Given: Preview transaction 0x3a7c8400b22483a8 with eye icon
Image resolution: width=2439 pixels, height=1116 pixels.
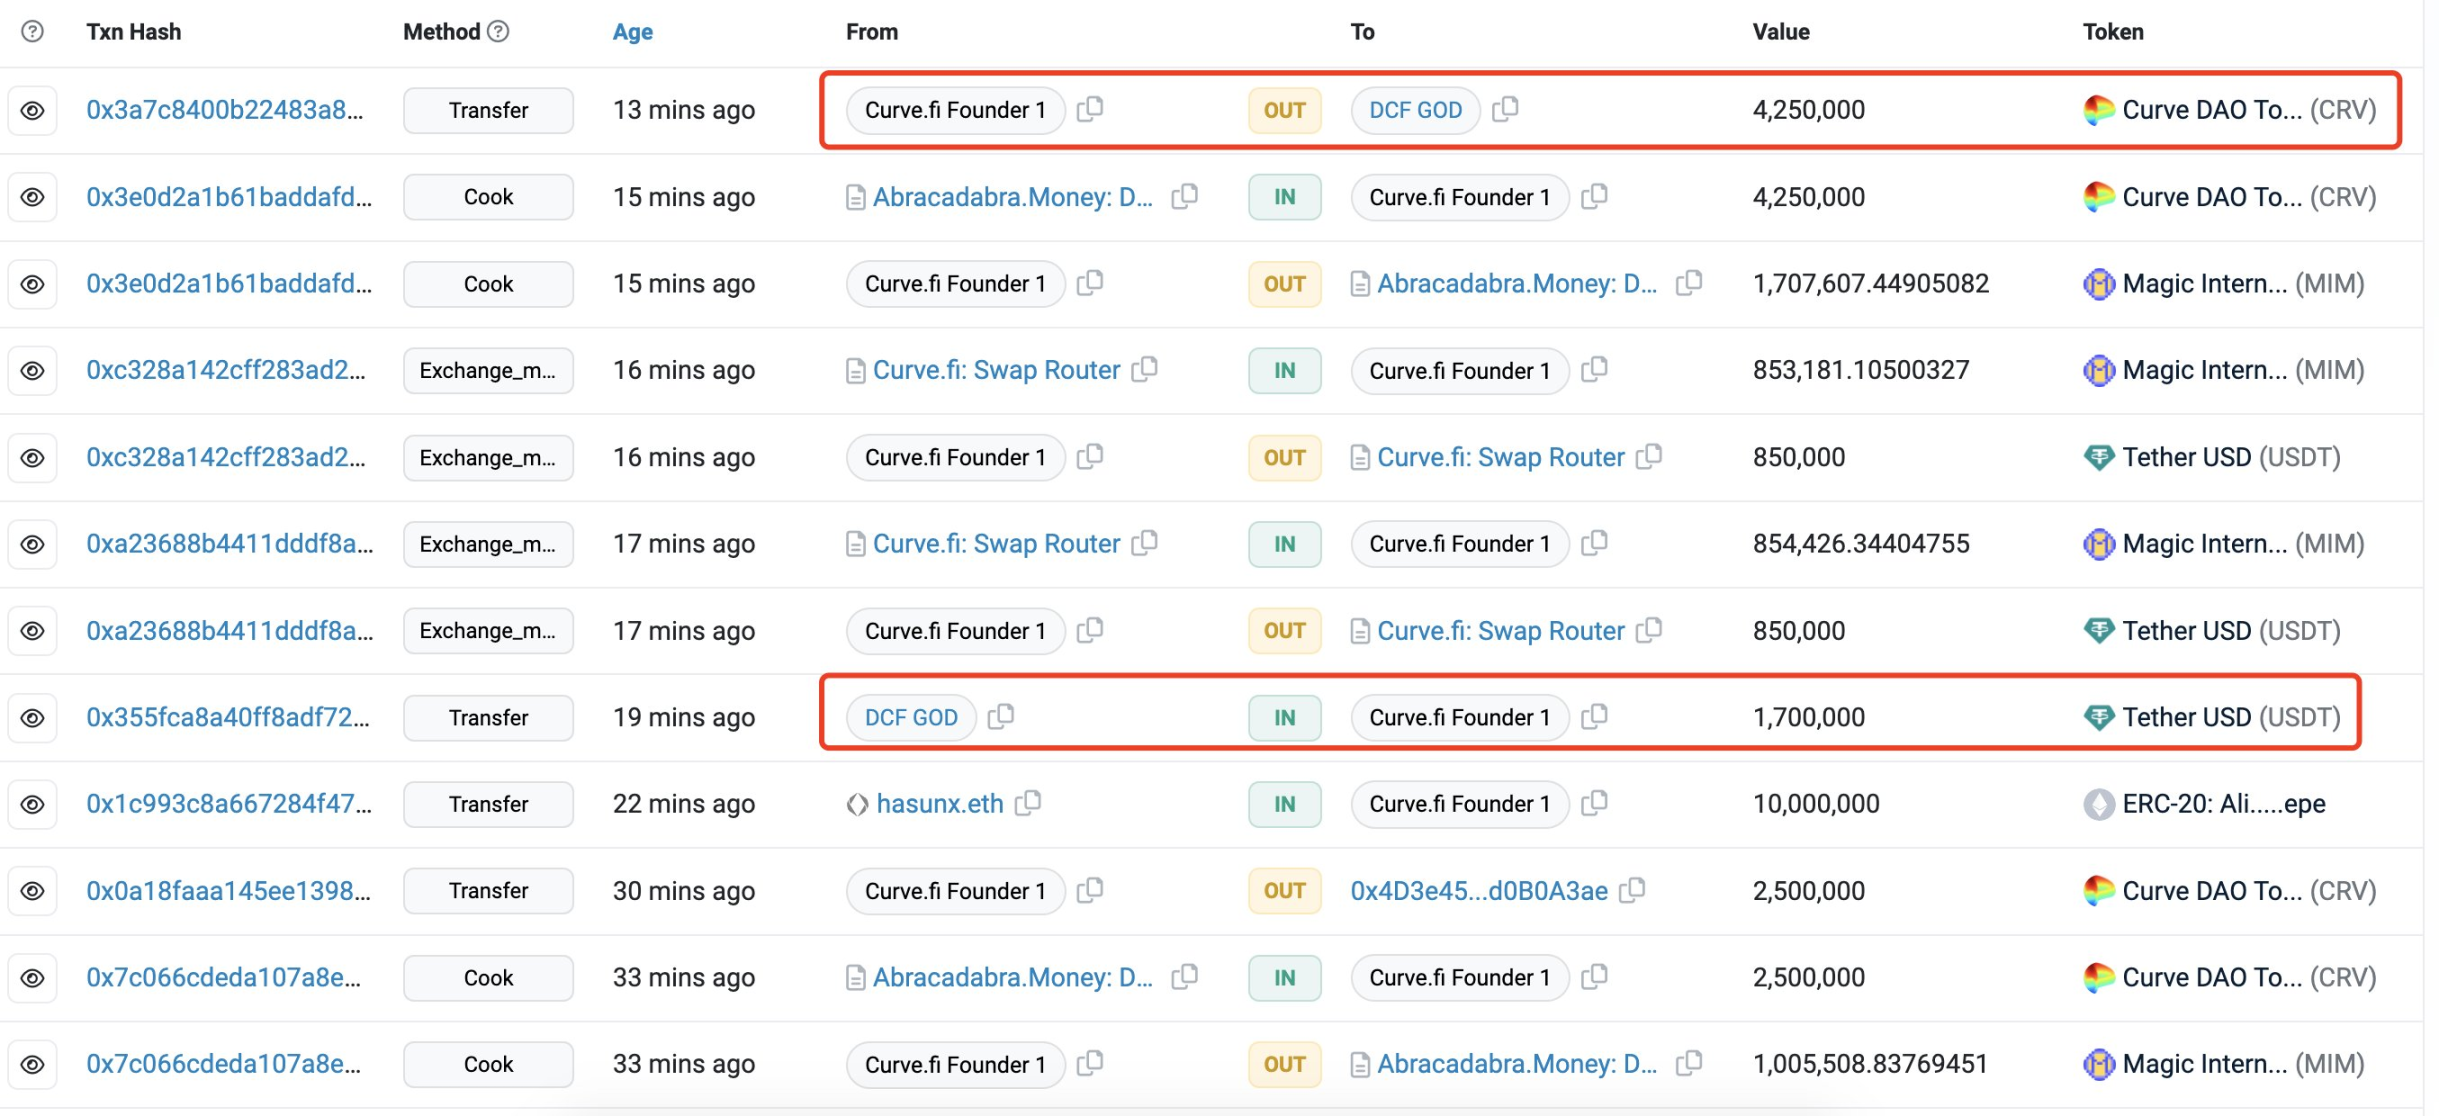Looking at the screenshot, I should coord(32,110).
